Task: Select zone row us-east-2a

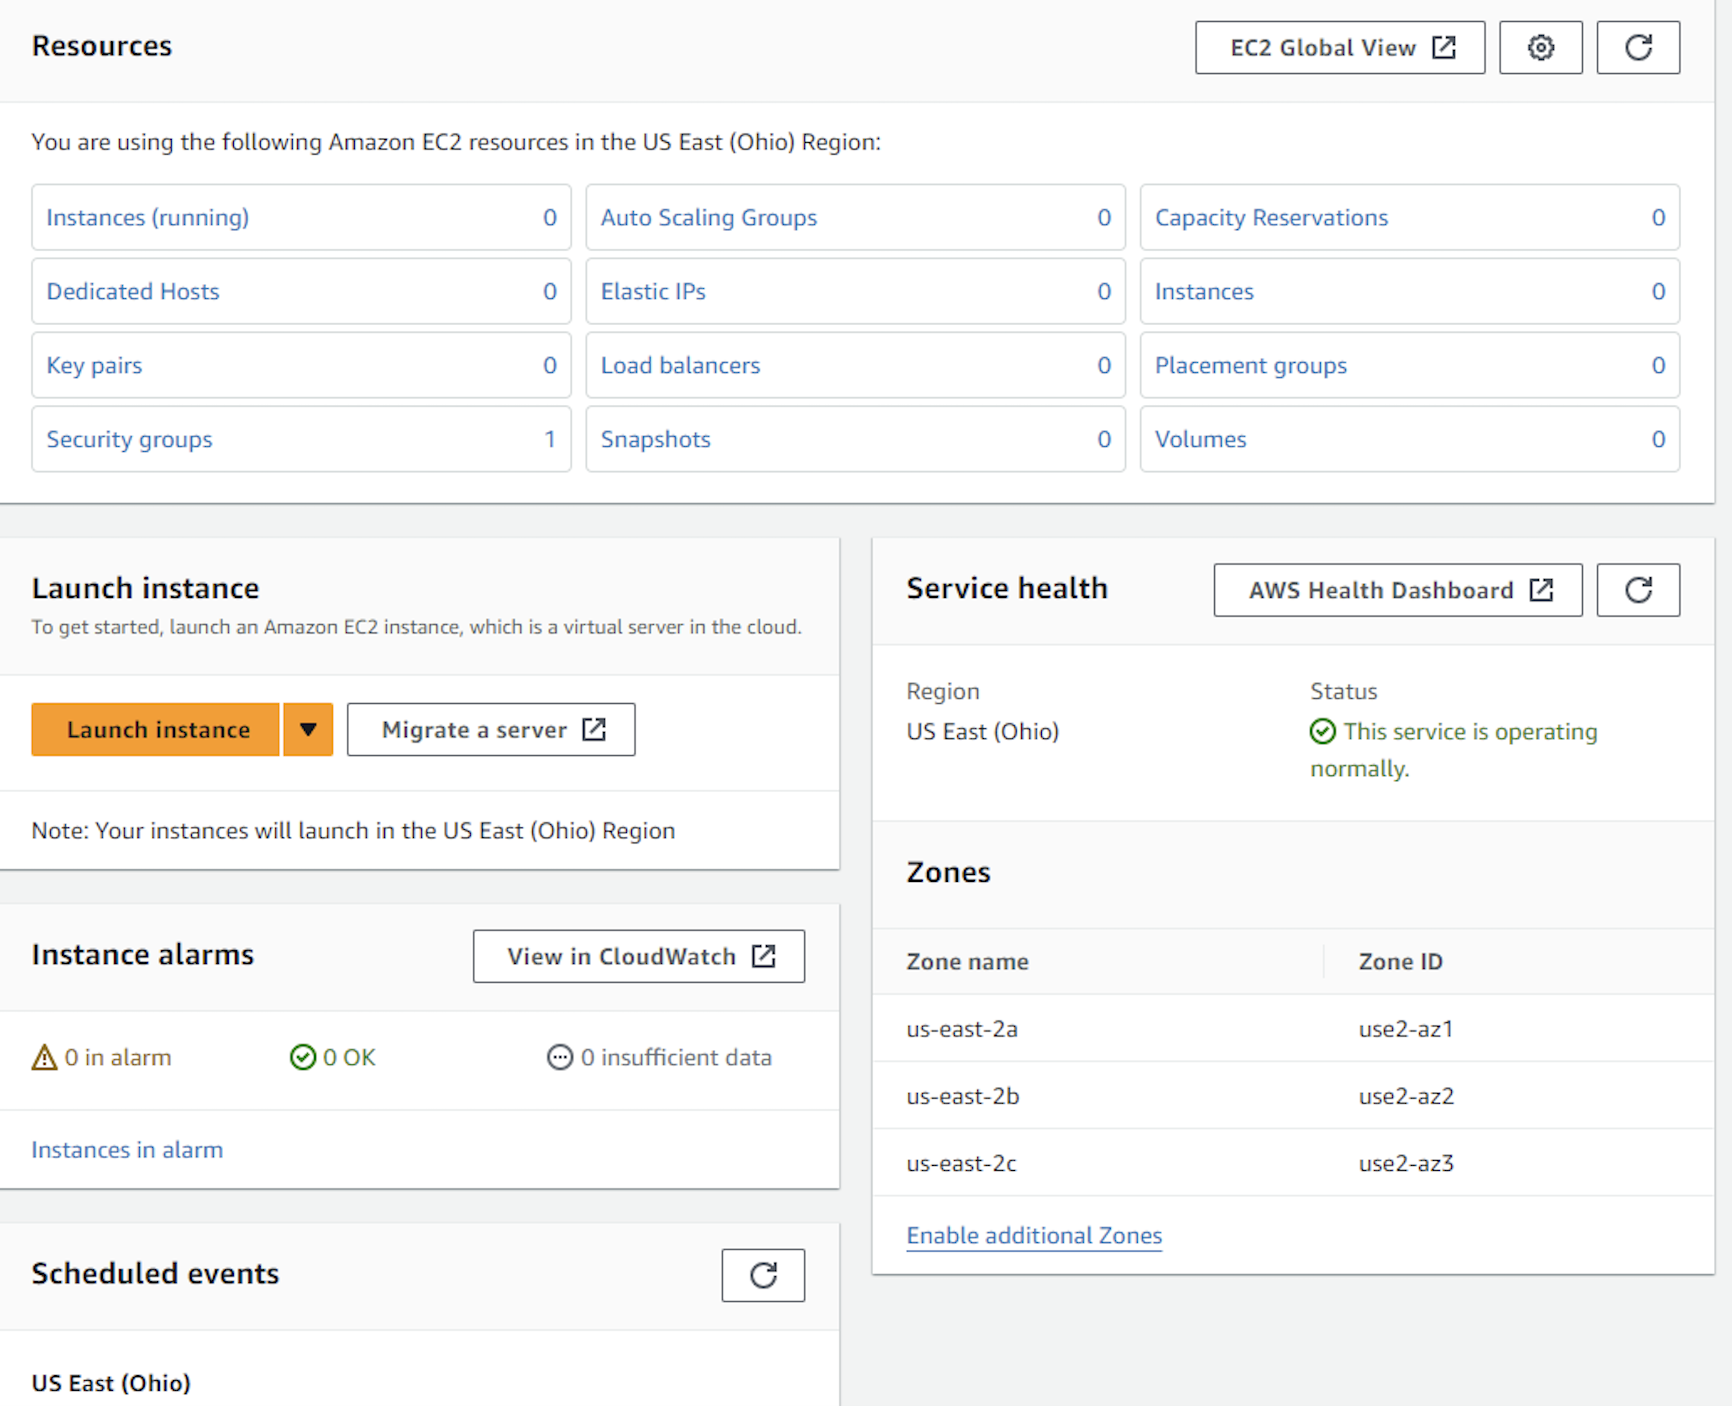Action: coord(1293,1028)
